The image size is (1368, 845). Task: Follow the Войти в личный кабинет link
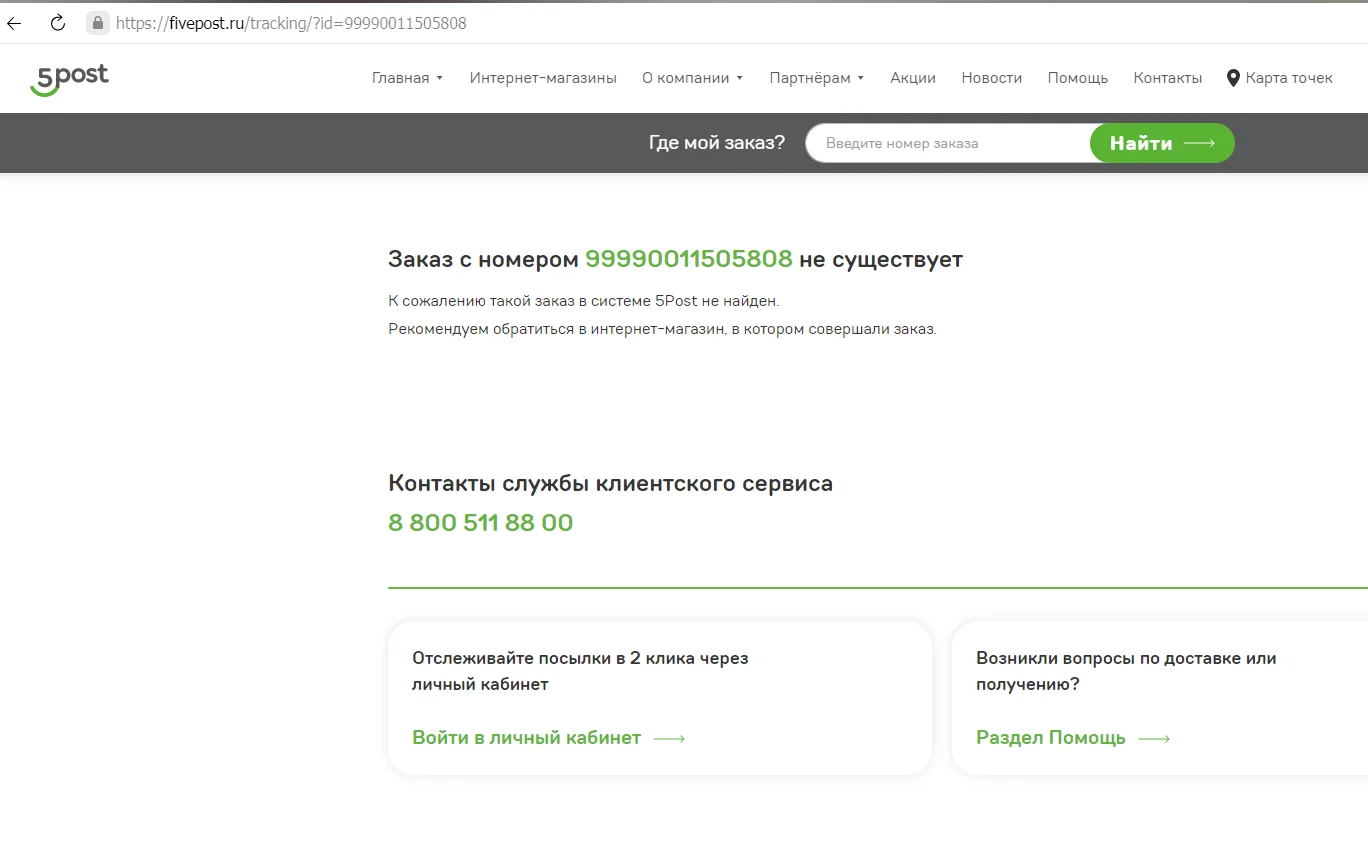point(548,738)
